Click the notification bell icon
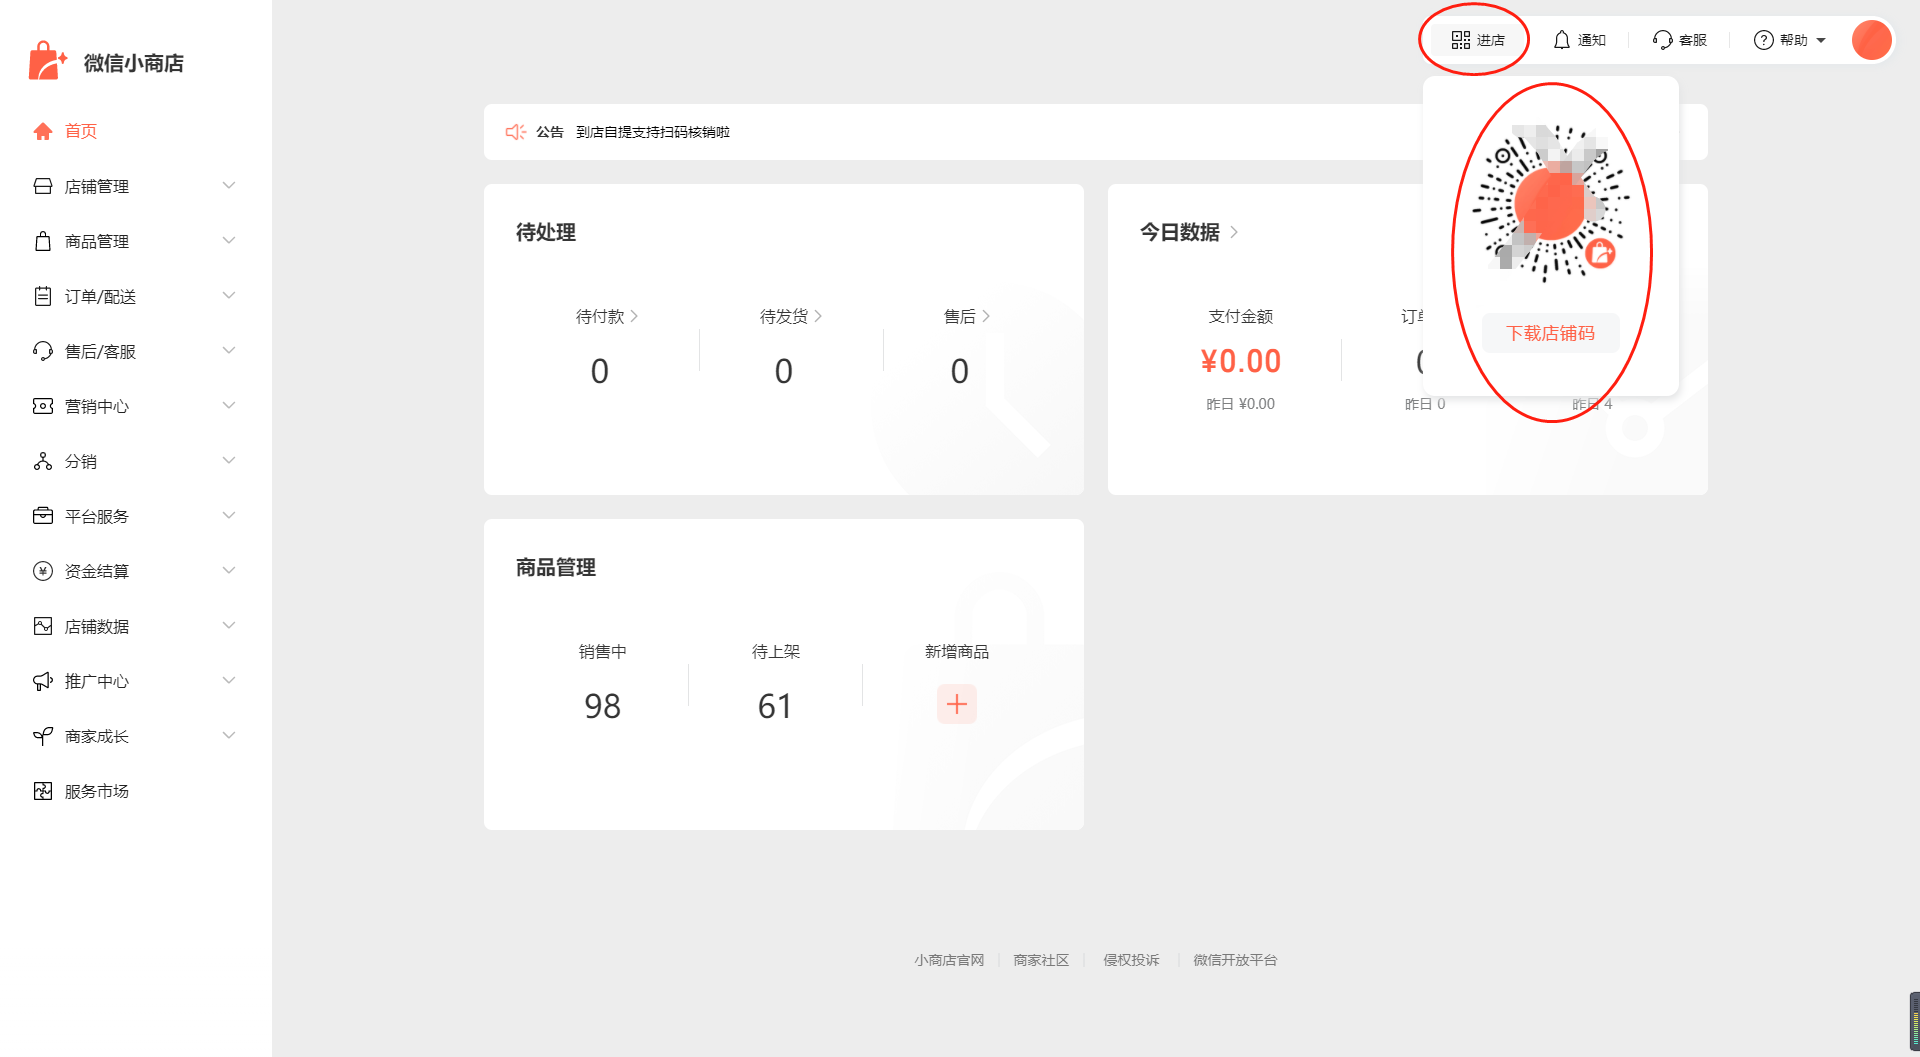Screen dimensions: 1920x1057 click(x=1562, y=40)
